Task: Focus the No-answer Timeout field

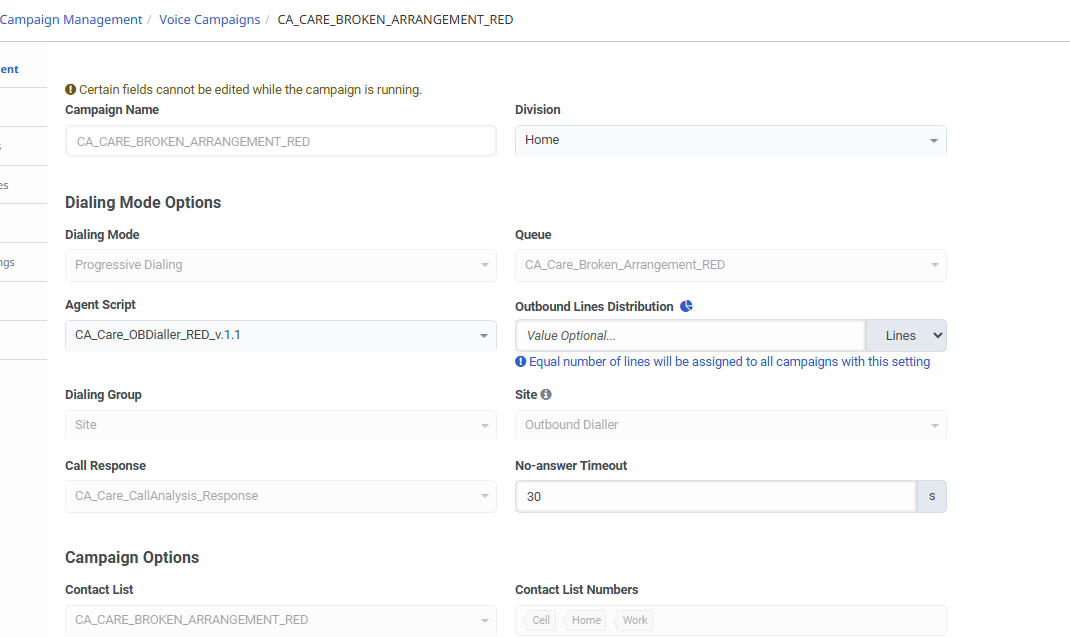Action: (x=715, y=496)
